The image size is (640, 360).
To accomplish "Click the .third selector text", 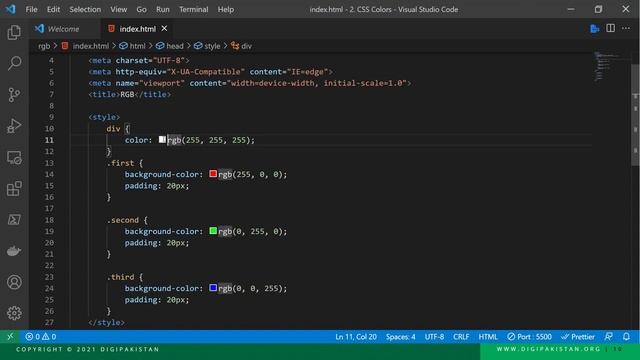I will (x=120, y=277).
